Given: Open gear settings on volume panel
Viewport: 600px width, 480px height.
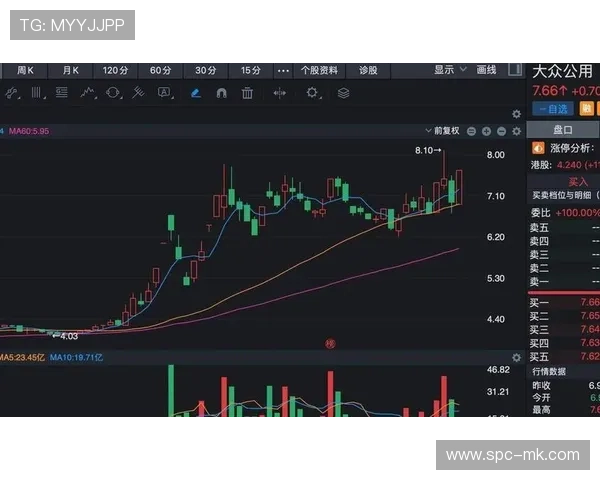Looking at the screenshot, I should pyautogui.click(x=516, y=358).
